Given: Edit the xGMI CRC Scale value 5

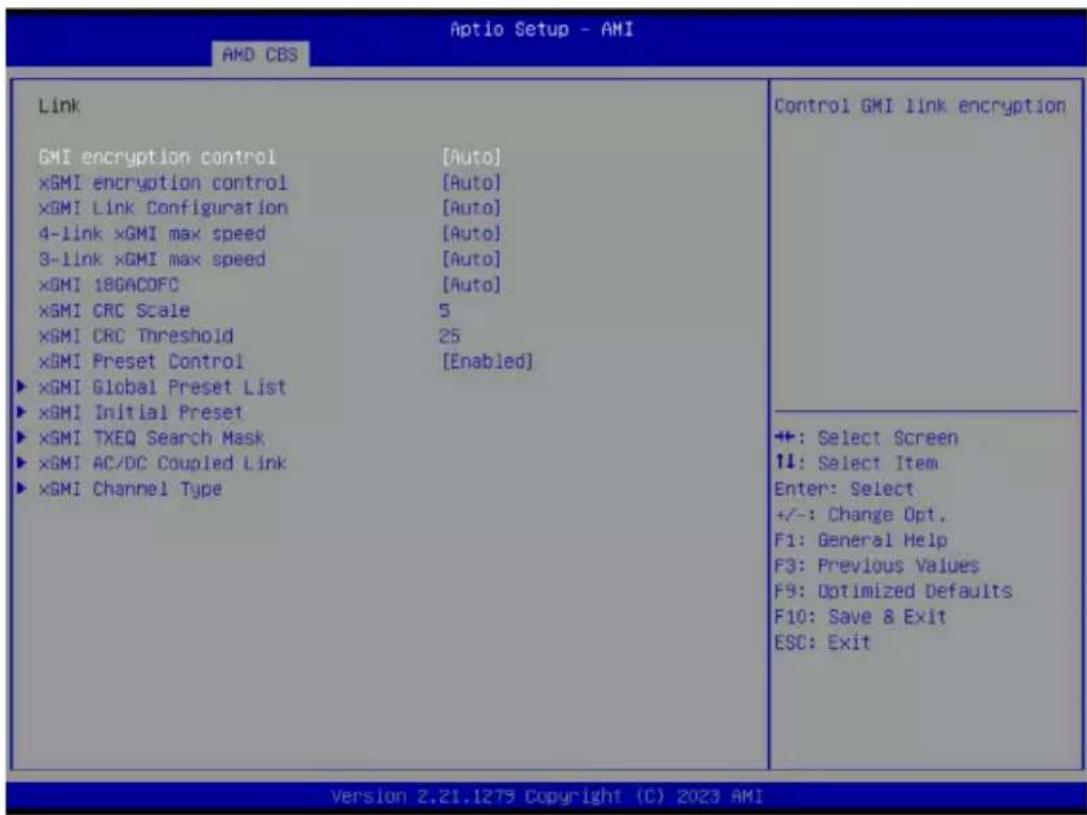Looking at the screenshot, I should [x=444, y=310].
